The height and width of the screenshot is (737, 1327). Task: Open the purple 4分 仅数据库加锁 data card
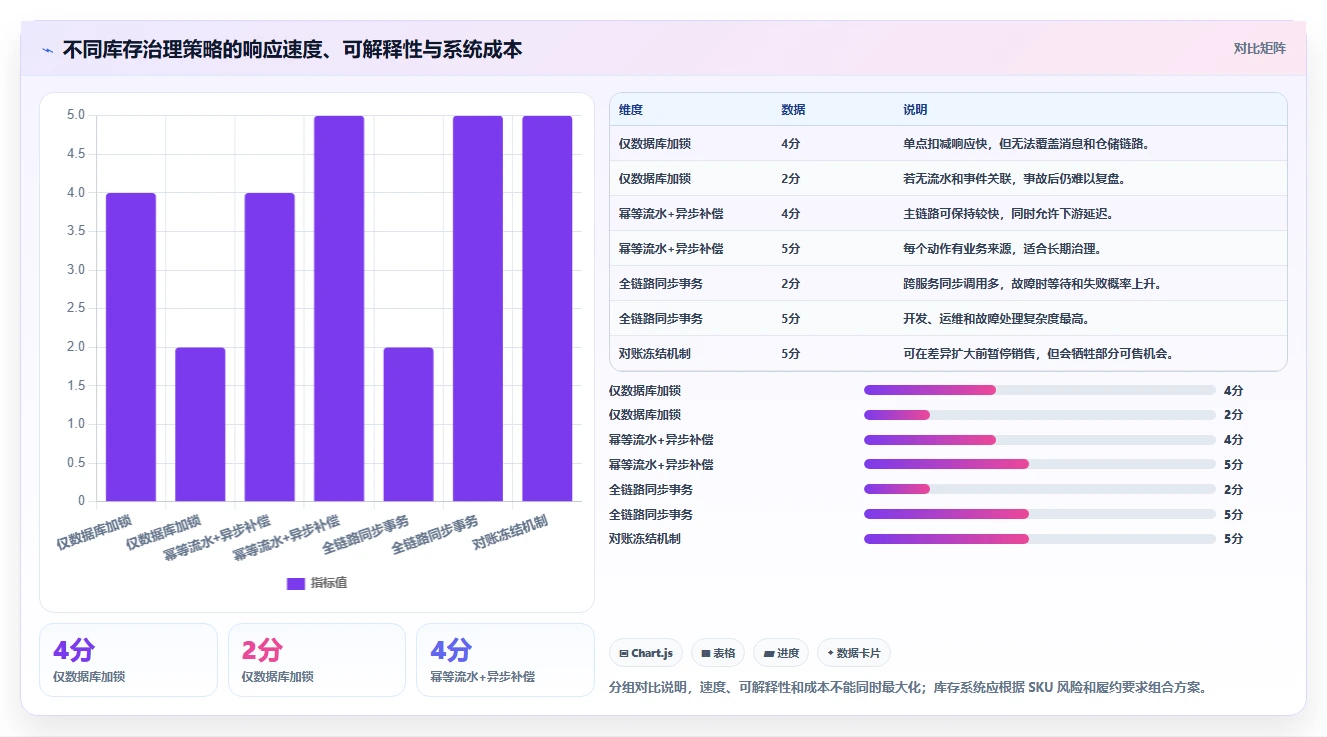(128, 660)
